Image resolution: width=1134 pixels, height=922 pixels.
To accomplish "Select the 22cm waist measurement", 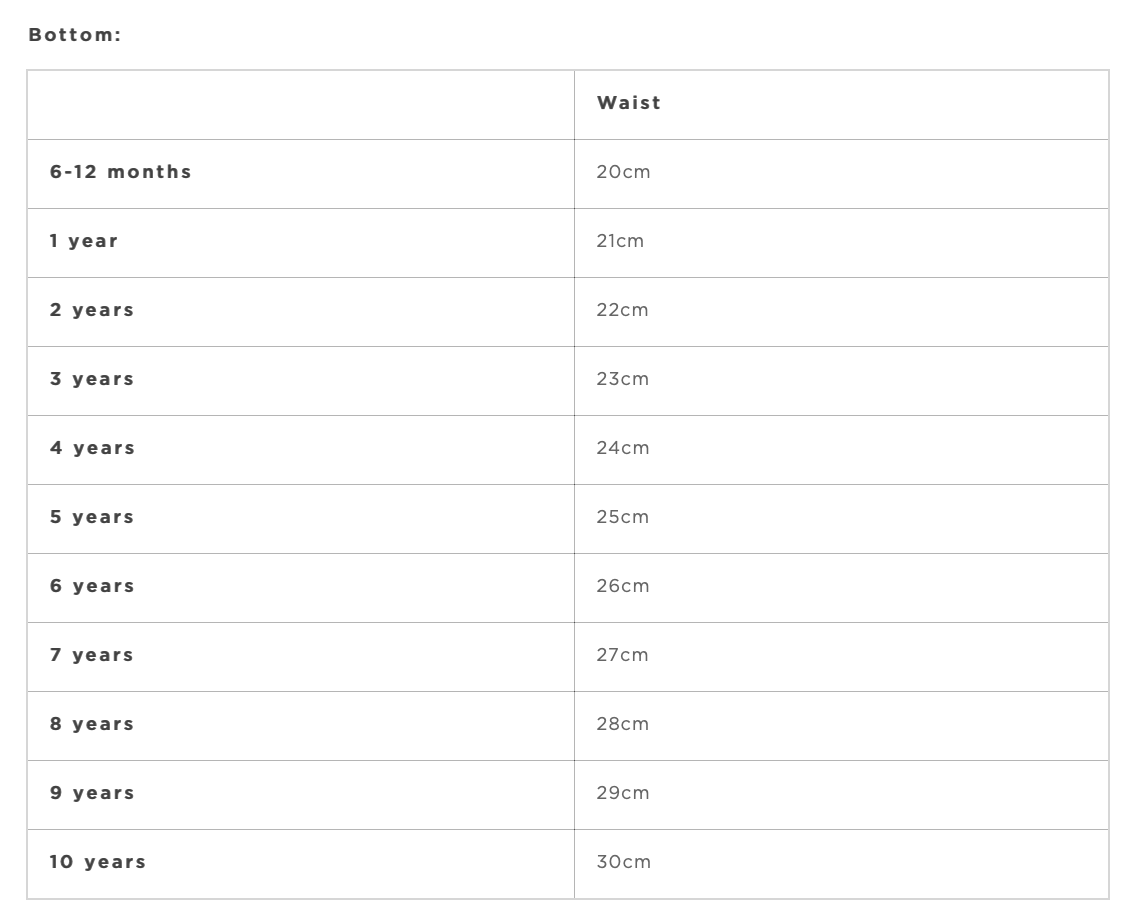I will [623, 310].
